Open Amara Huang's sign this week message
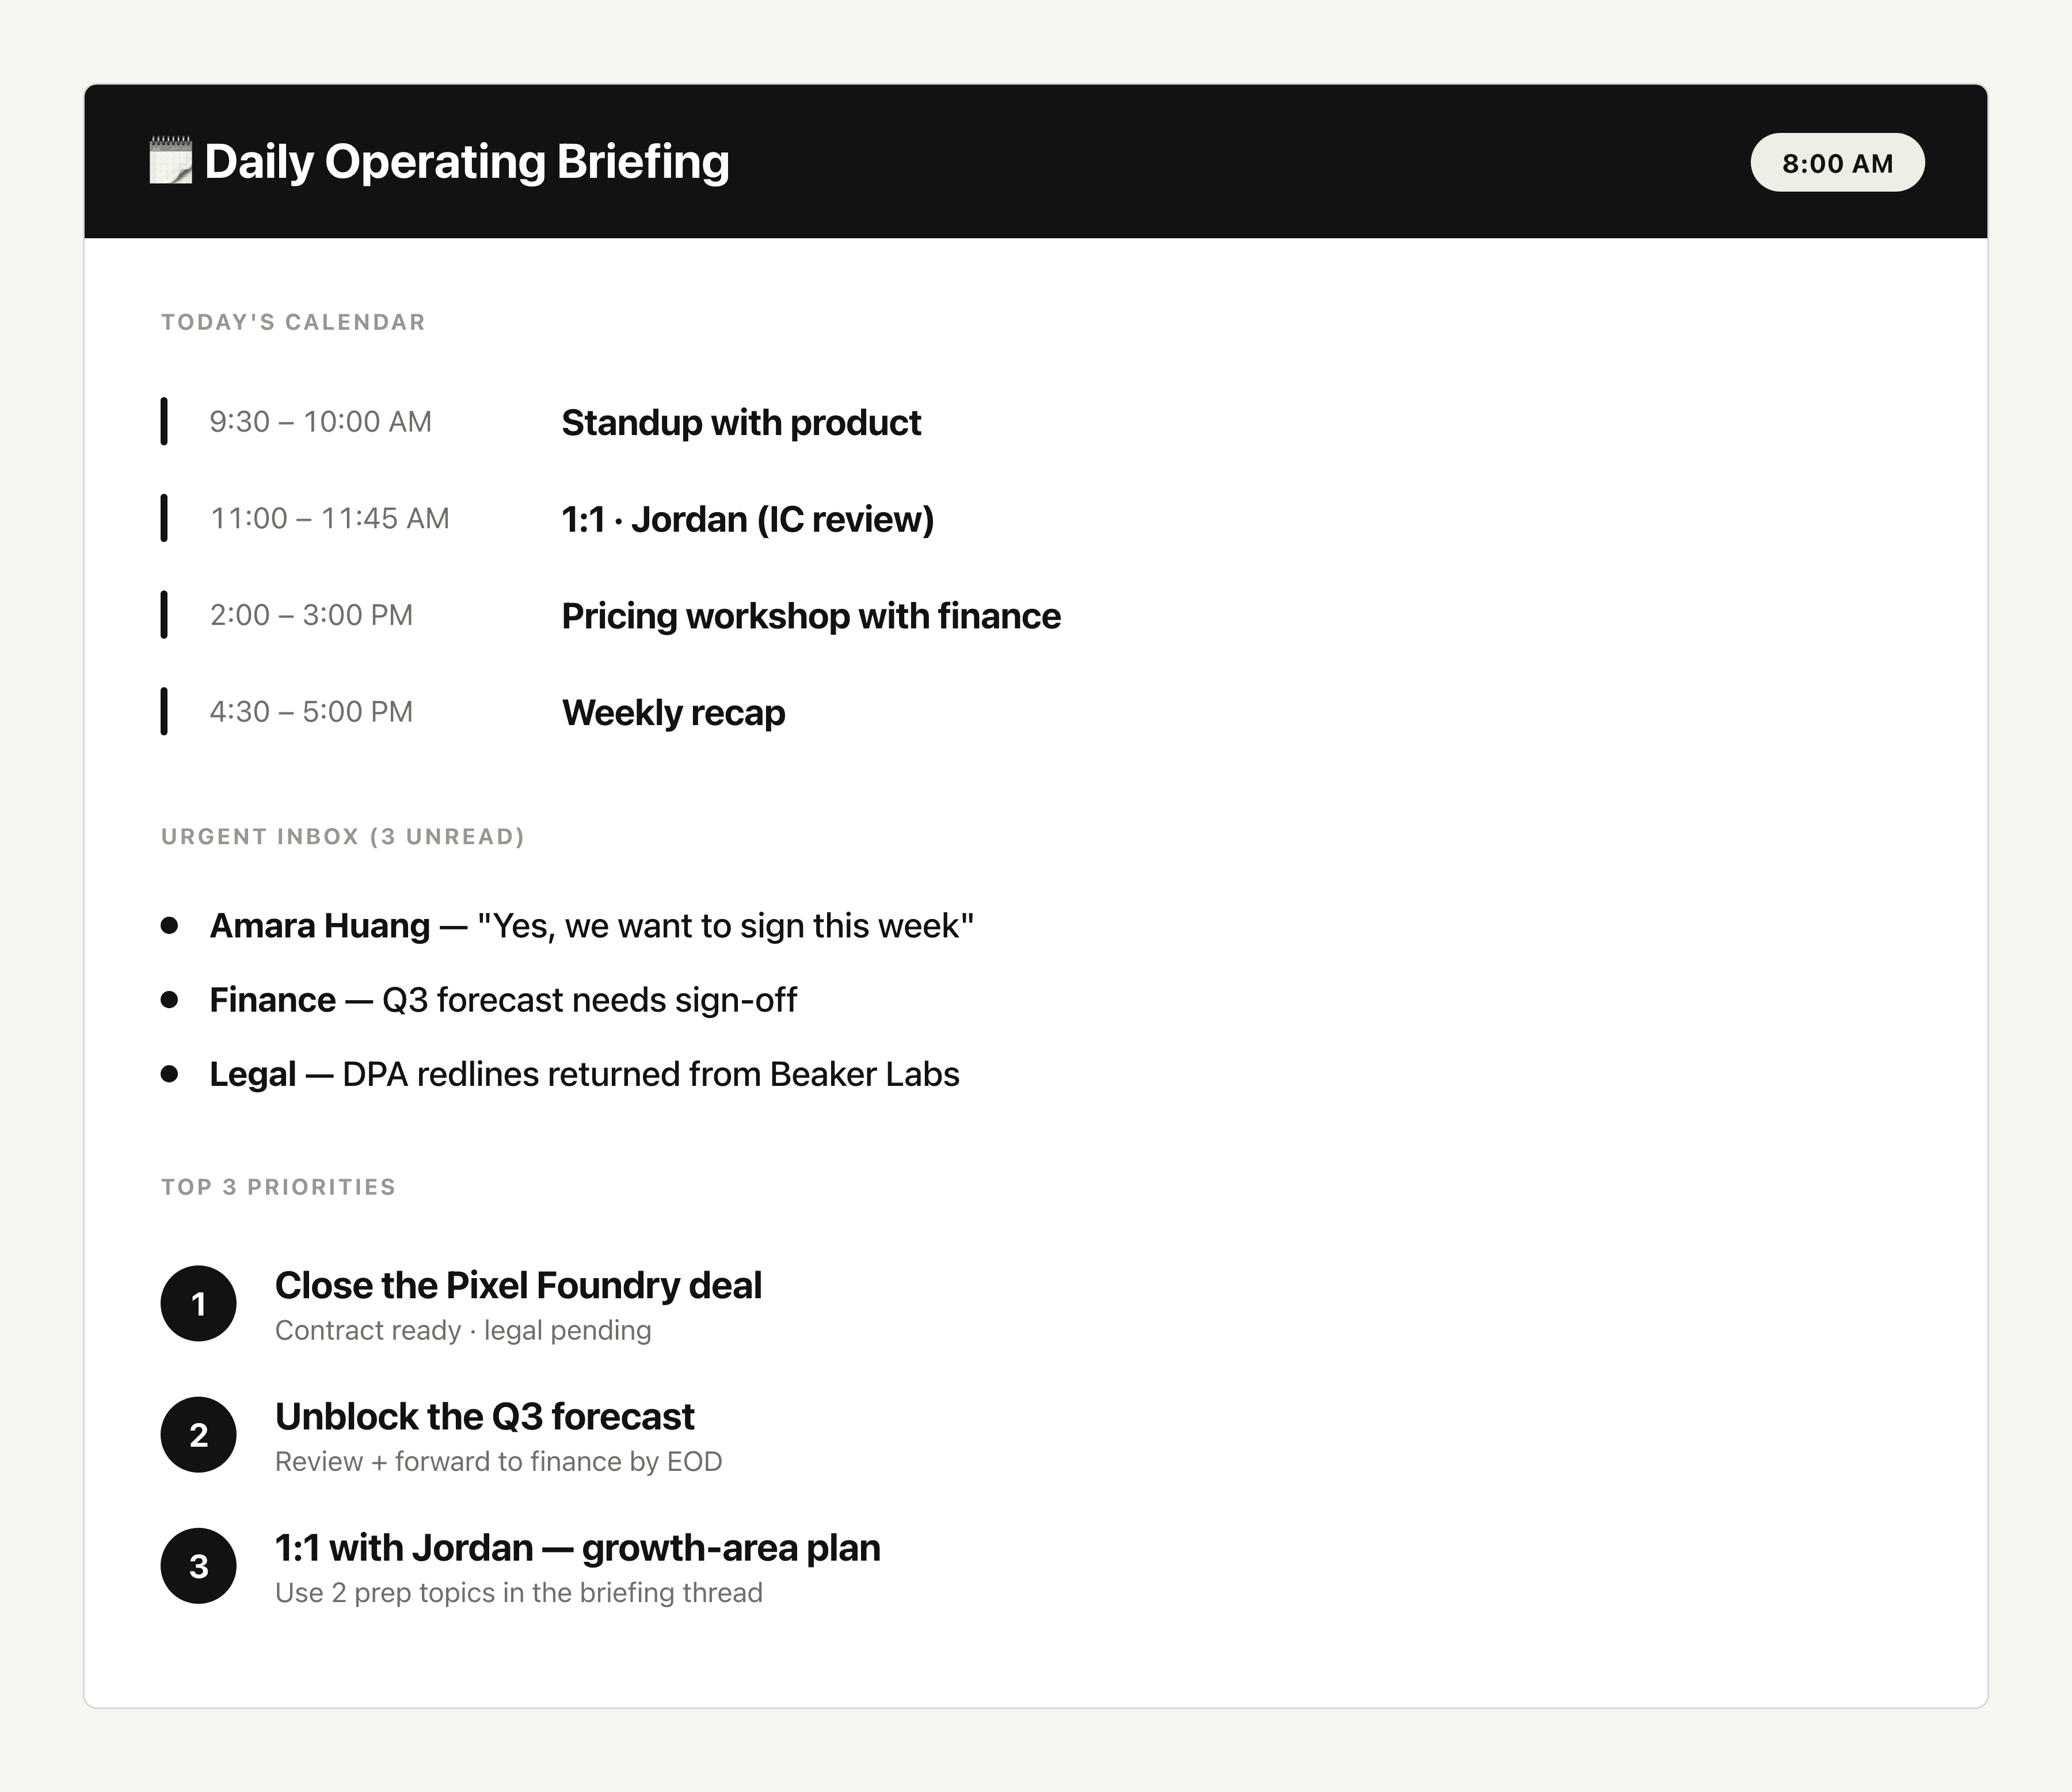This screenshot has width=2072, height=1792. coord(592,926)
